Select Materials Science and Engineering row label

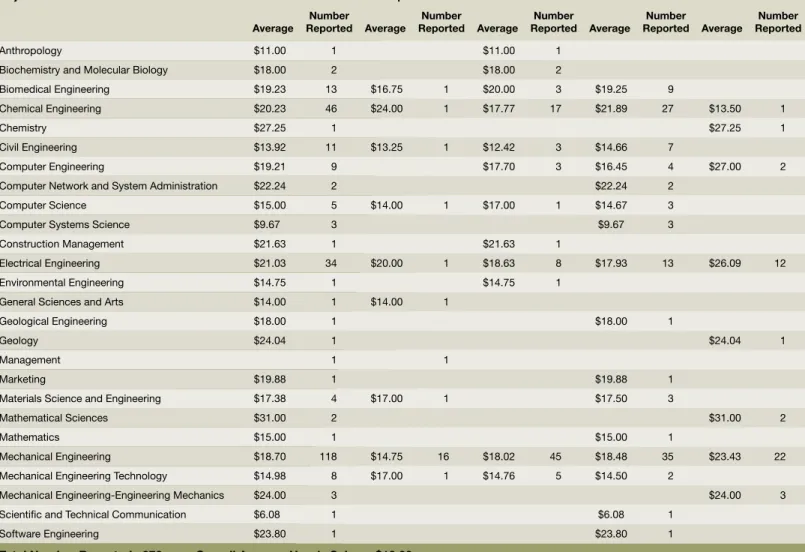tap(80, 398)
